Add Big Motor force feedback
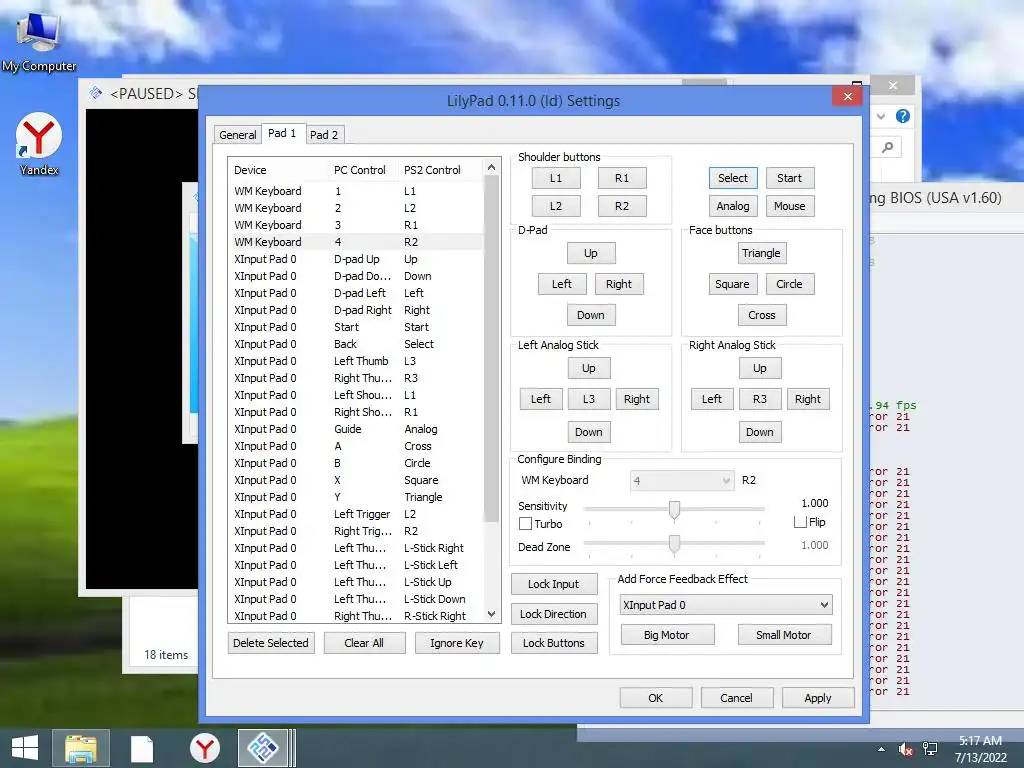The width and height of the screenshot is (1024, 768). pyautogui.click(x=667, y=635)
